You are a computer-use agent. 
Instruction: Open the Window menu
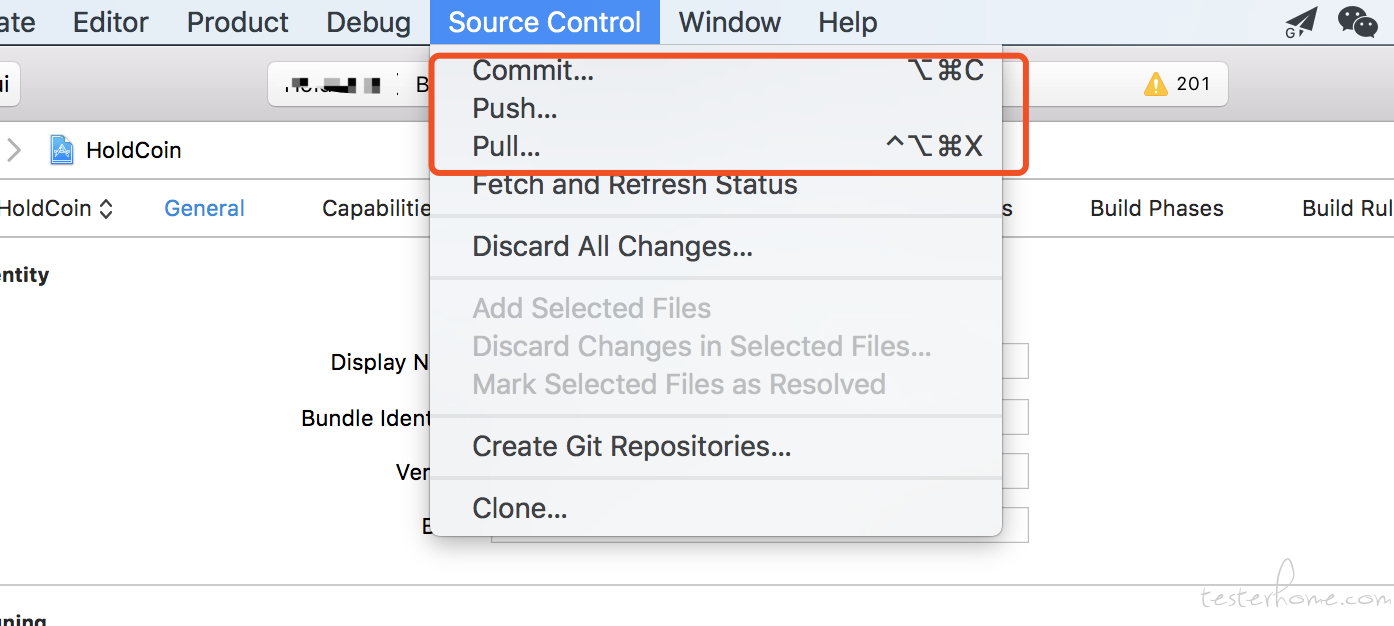(x=730, y=22)
